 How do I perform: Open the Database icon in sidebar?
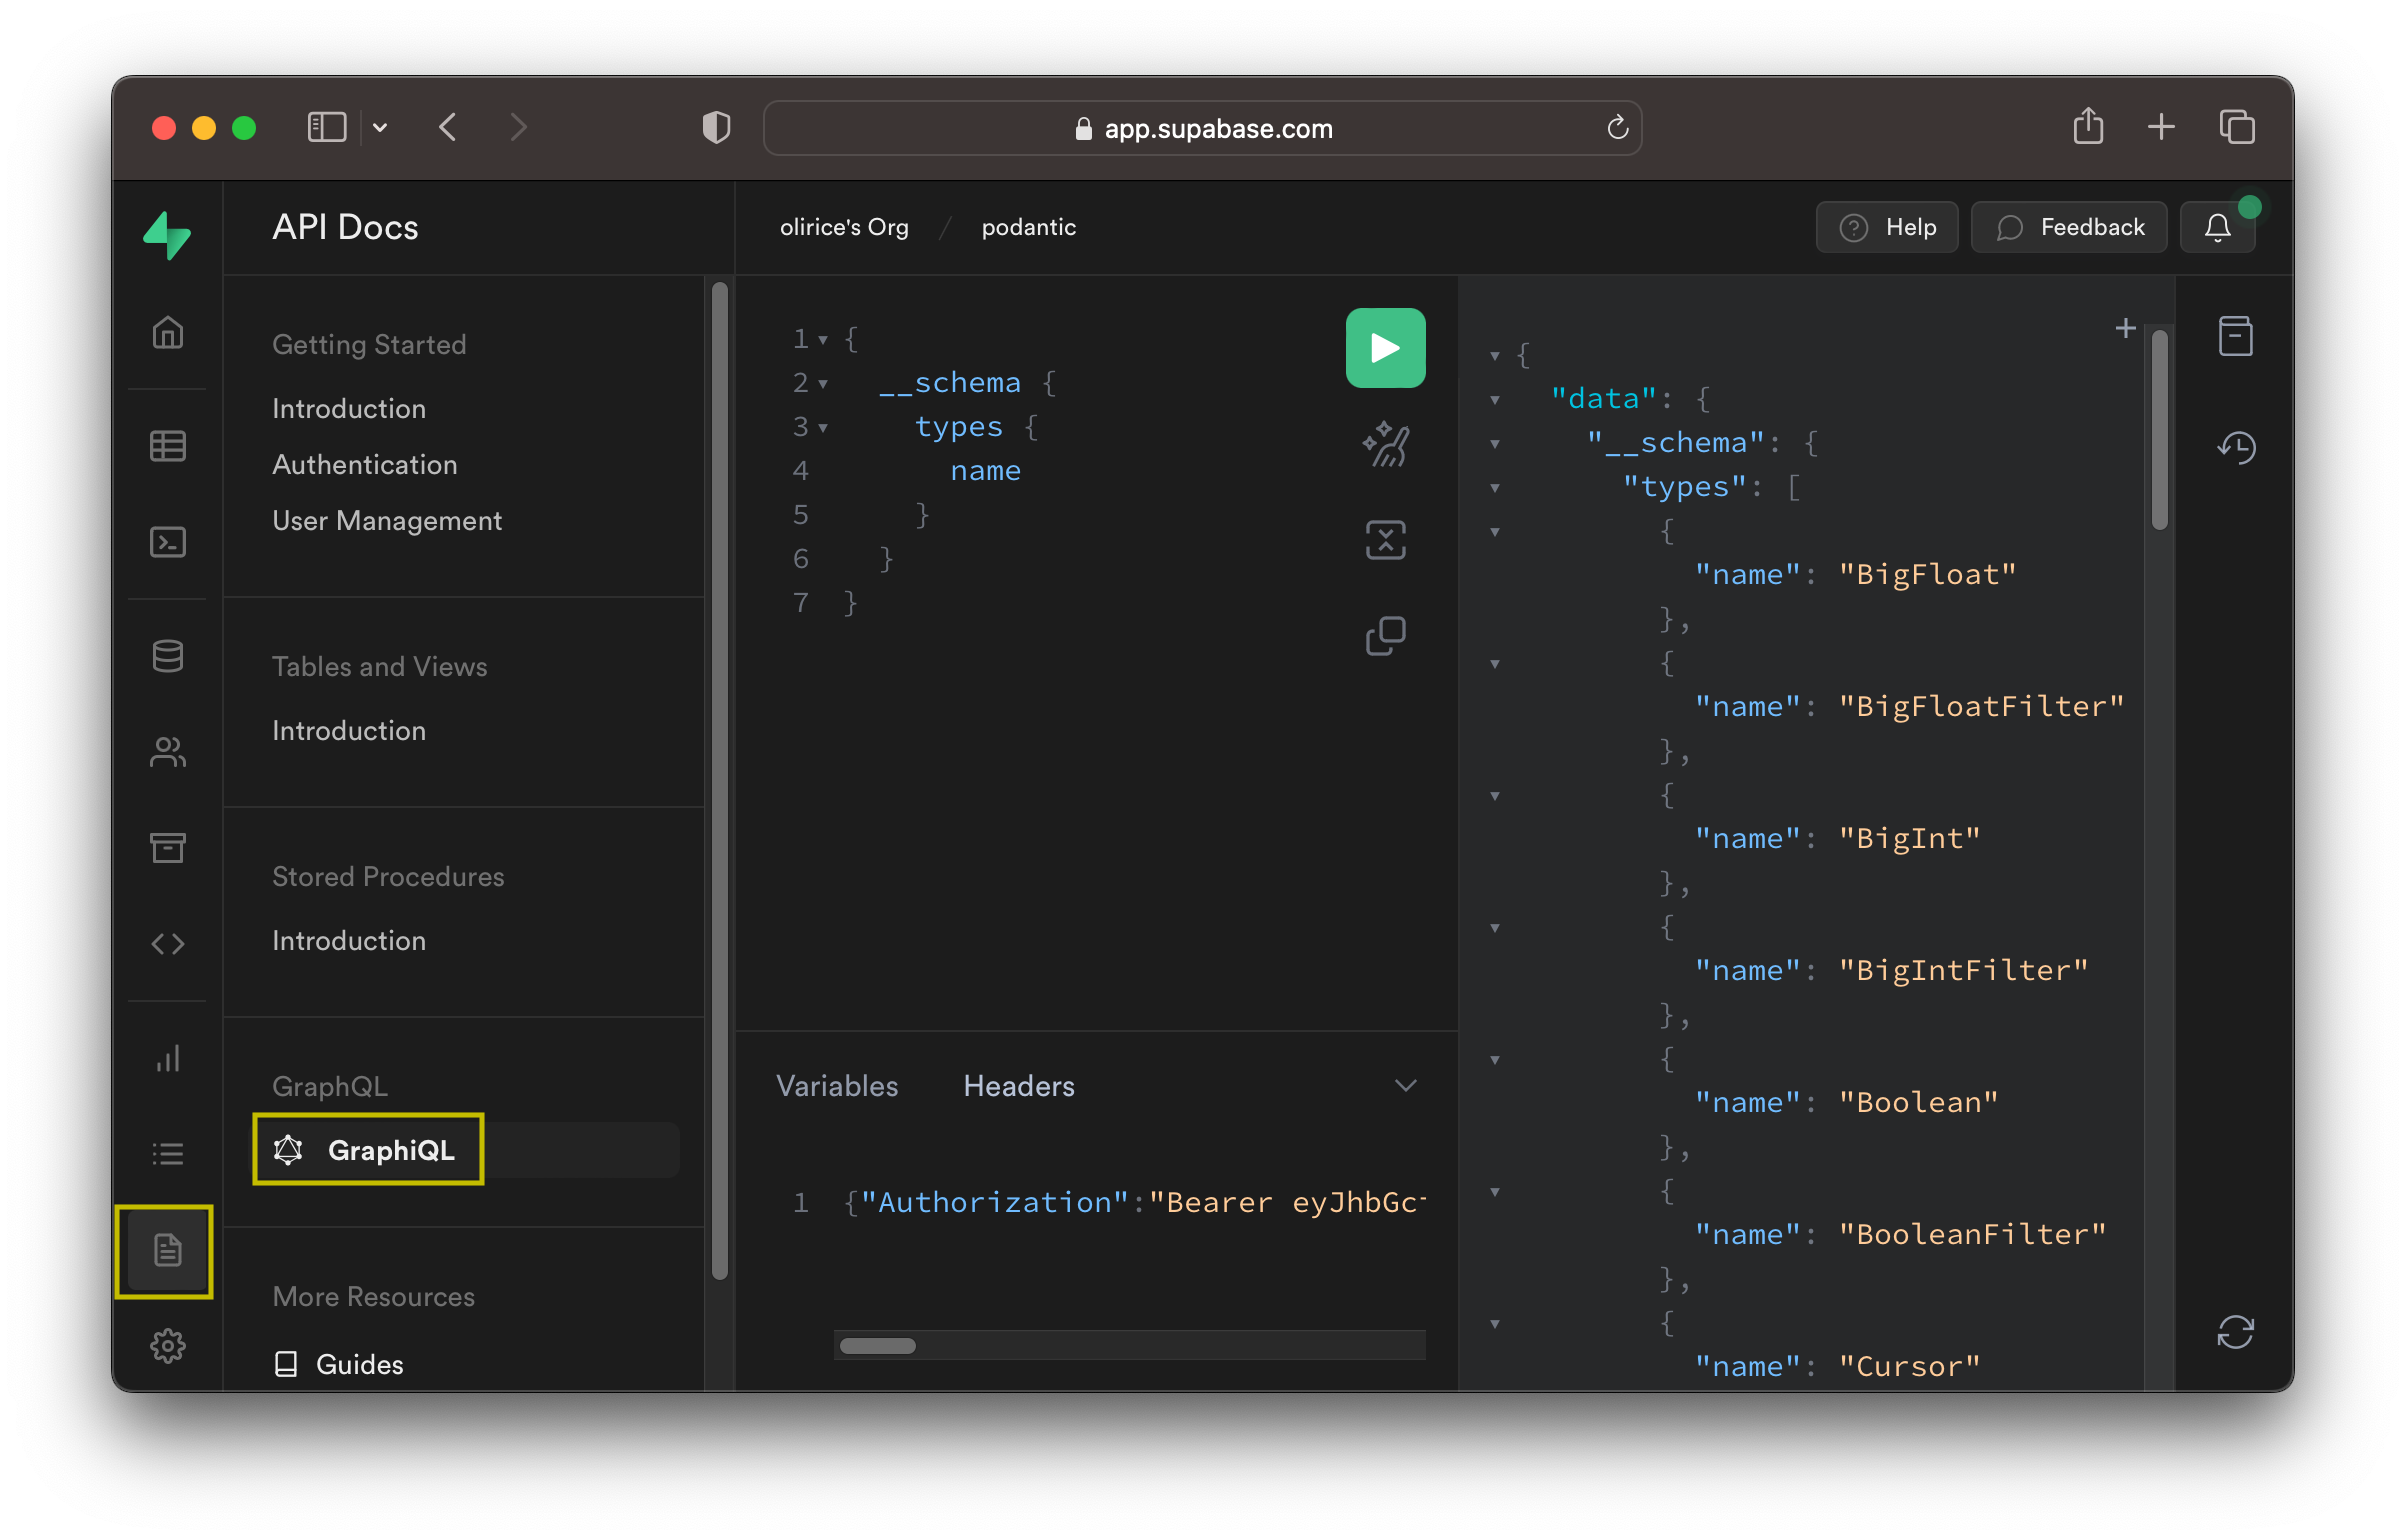tap(167, 656)
